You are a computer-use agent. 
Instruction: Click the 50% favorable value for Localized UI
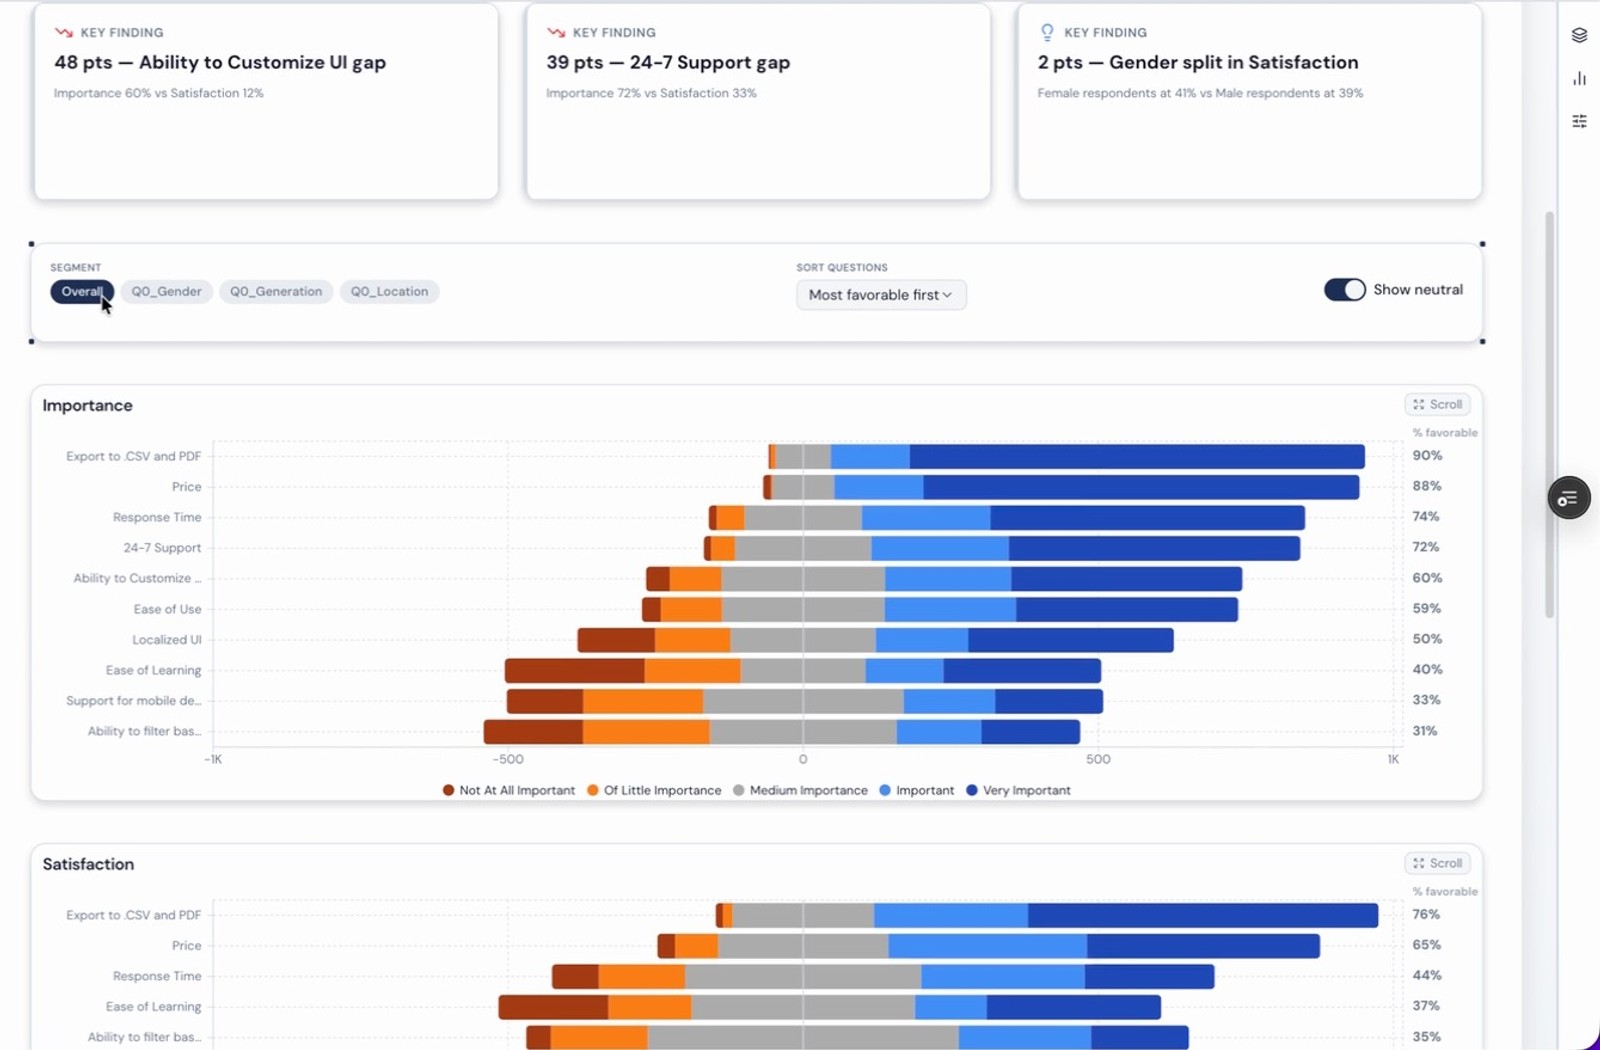coord(1427,639)
